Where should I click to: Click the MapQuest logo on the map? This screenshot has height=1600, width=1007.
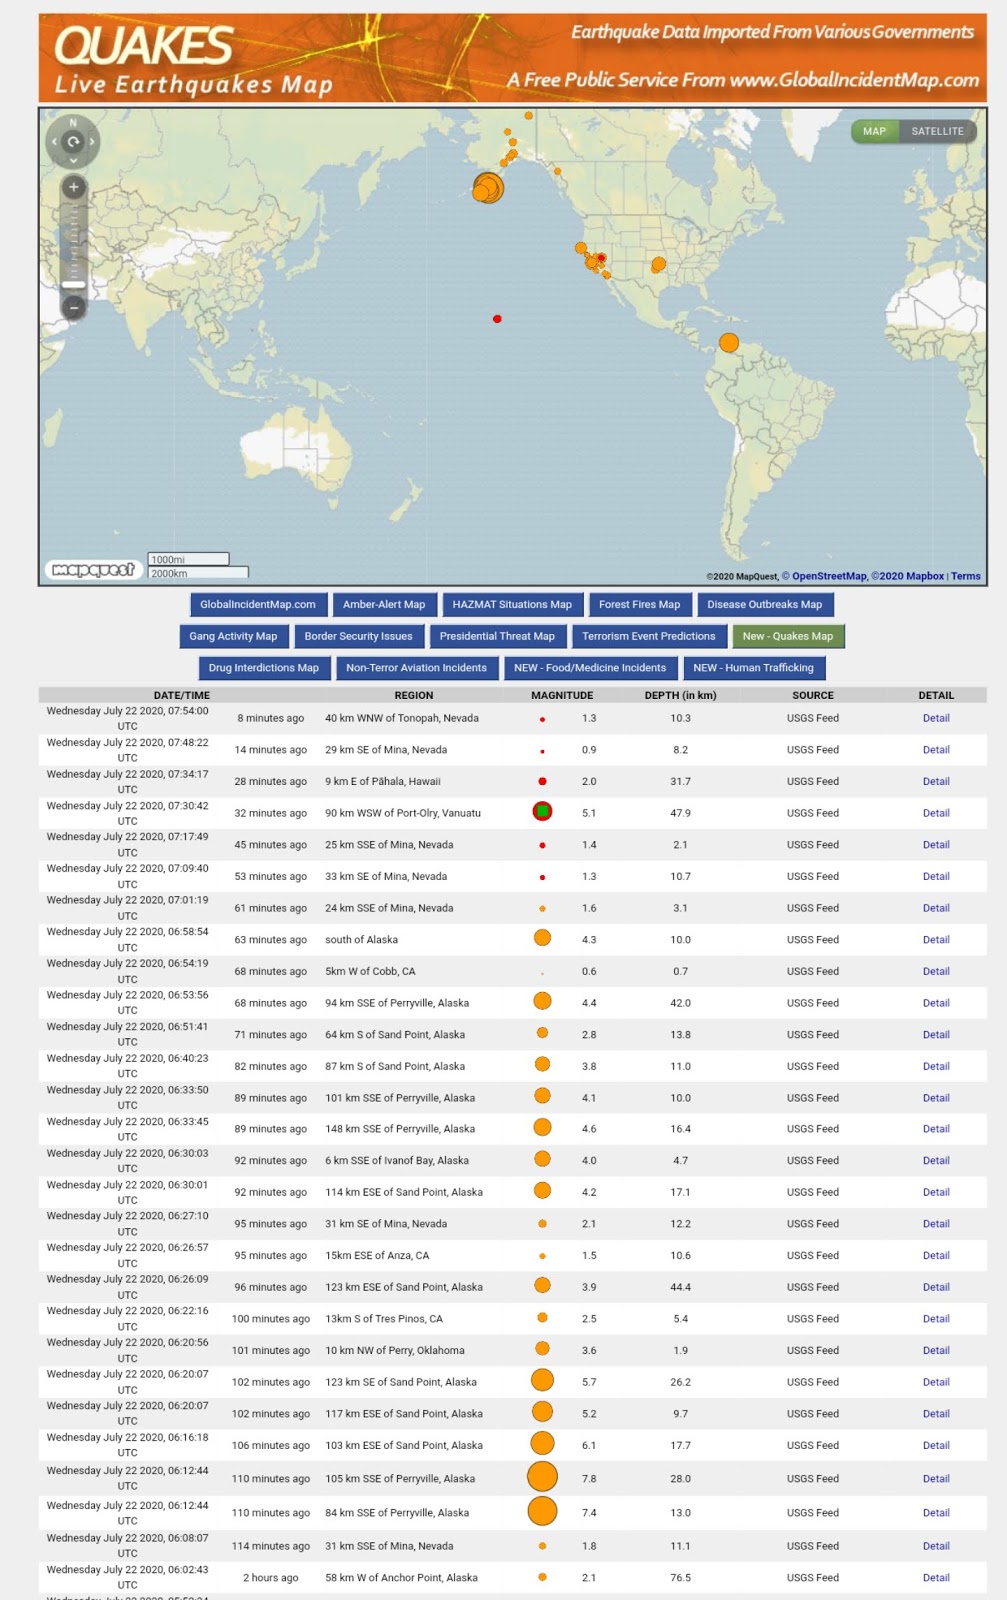(x=92, y=569)
